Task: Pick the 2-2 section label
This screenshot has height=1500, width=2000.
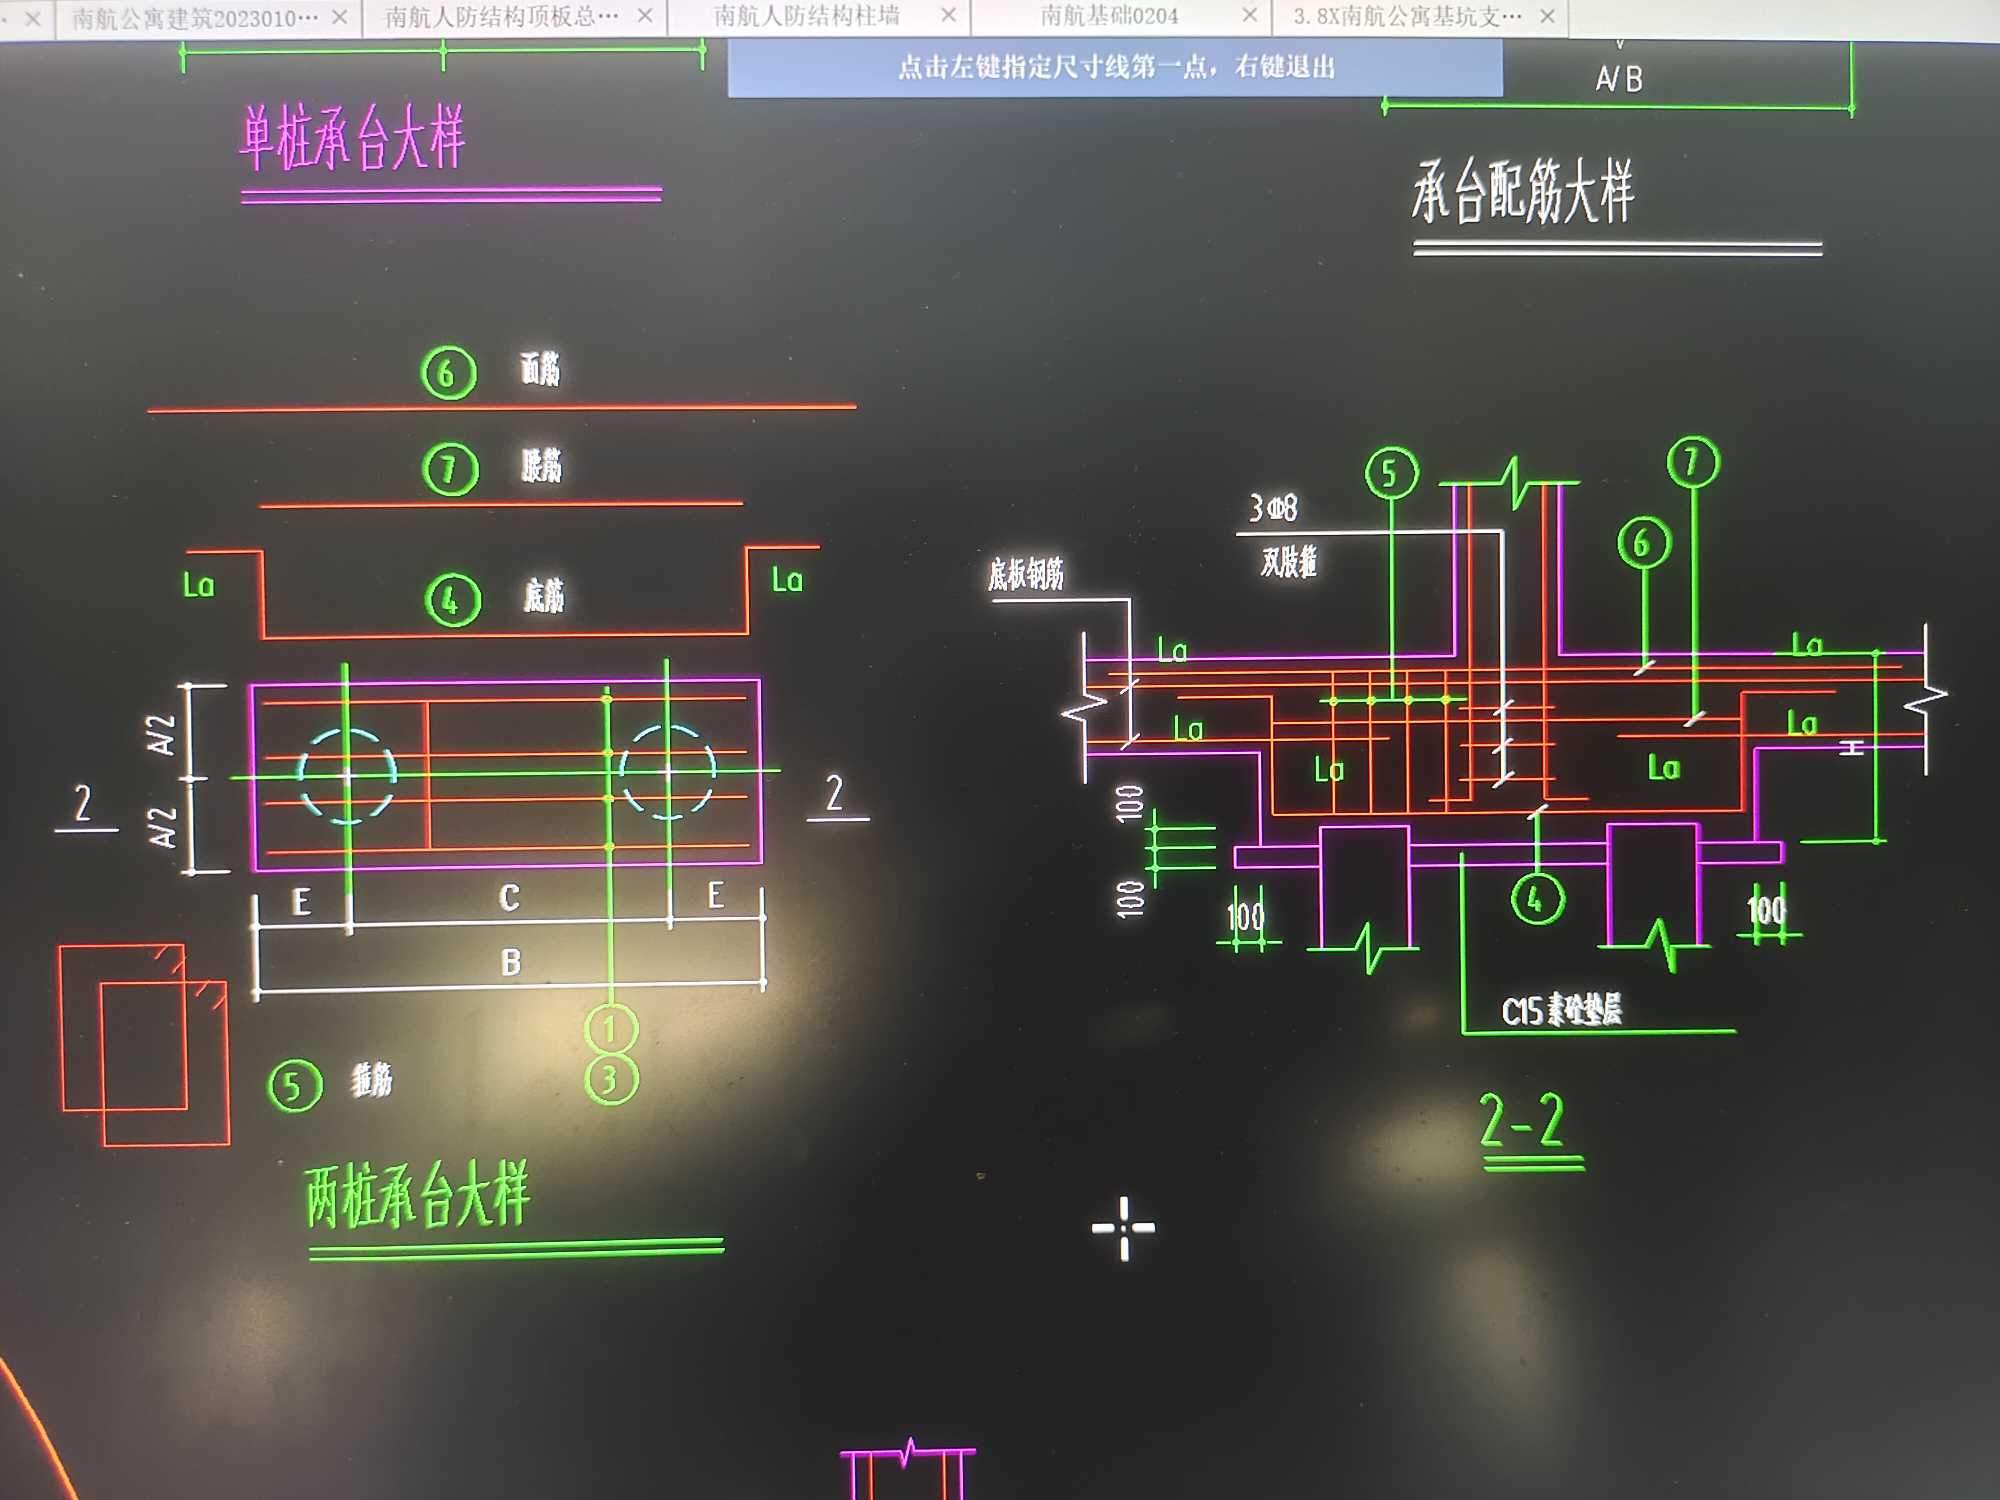Action: (x=1521, y=1120)
